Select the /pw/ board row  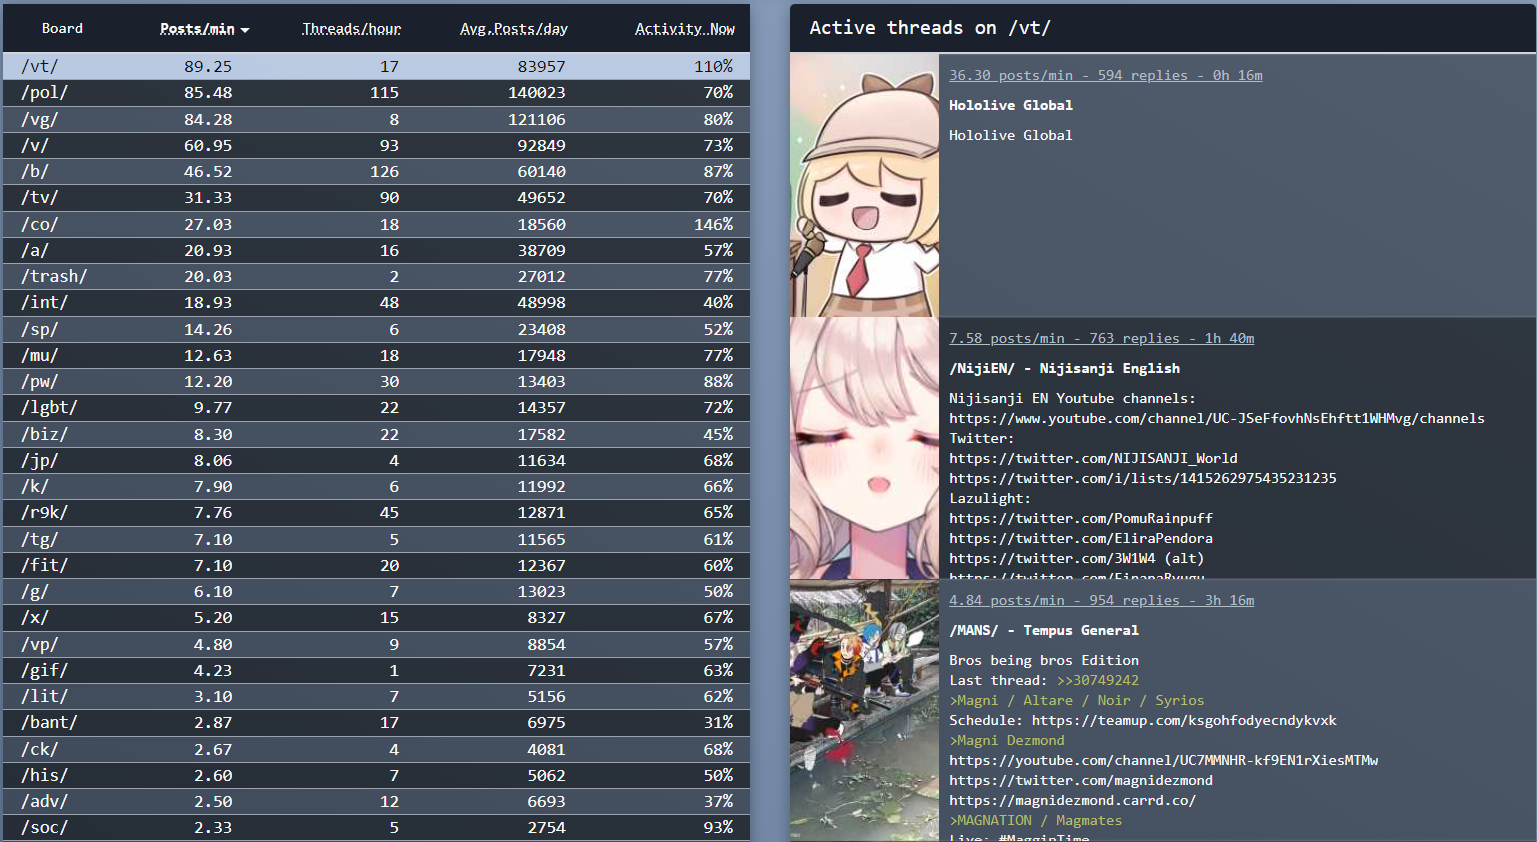[x=376, y=381]
